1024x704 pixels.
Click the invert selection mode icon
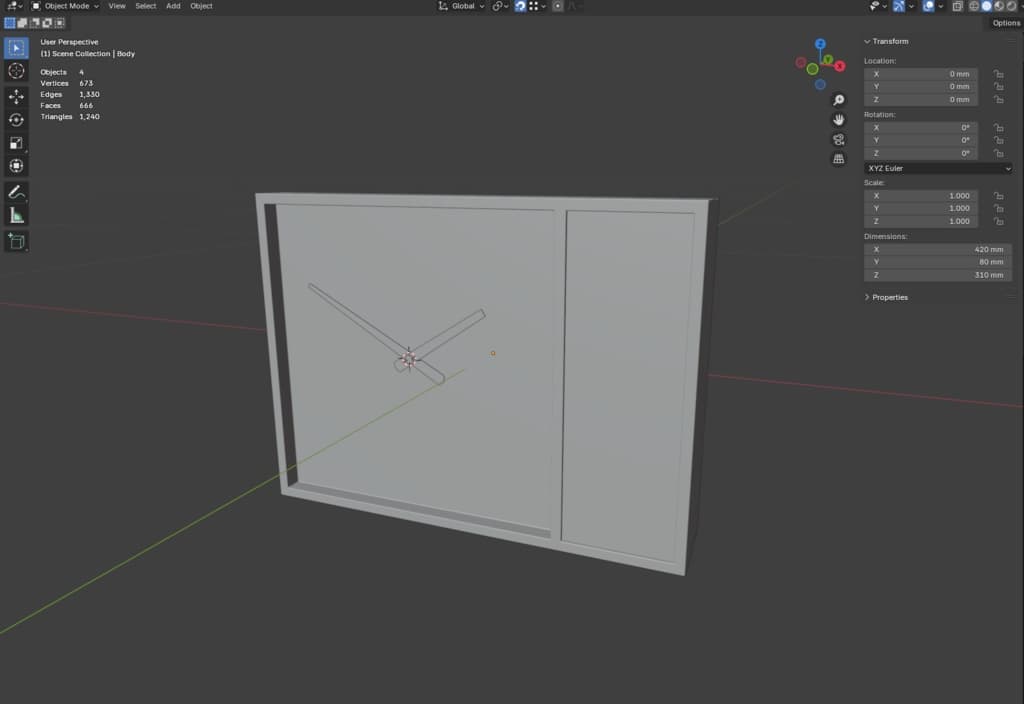click(x=47, y=23)
